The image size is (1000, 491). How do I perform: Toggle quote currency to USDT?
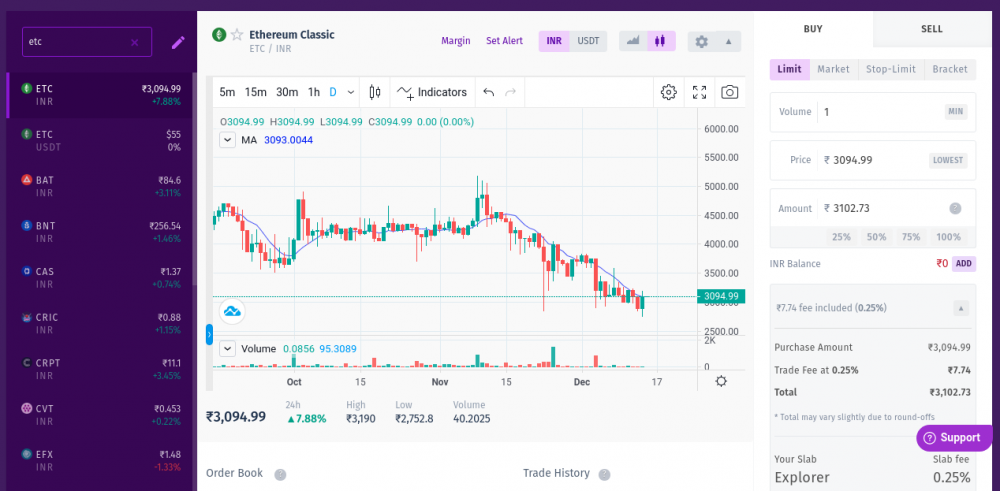[589, 41]
